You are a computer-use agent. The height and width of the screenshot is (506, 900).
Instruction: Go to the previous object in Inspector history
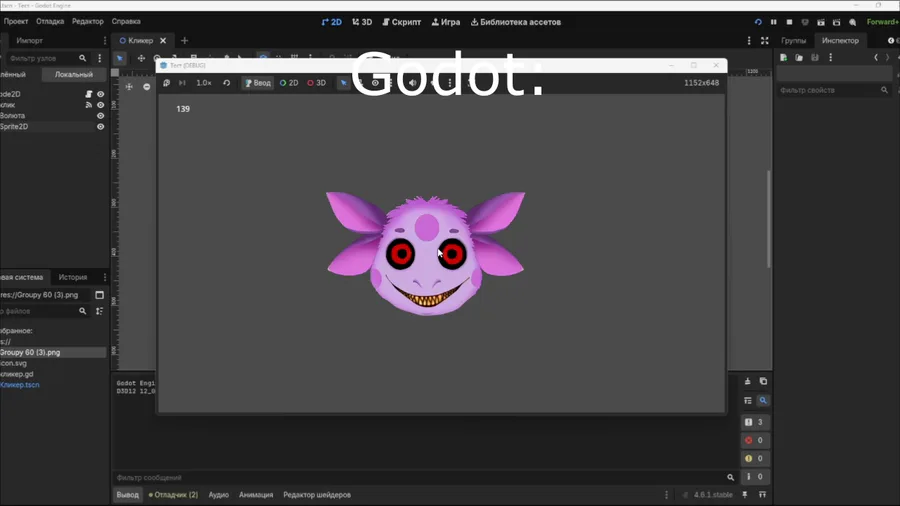pos(876,57)
